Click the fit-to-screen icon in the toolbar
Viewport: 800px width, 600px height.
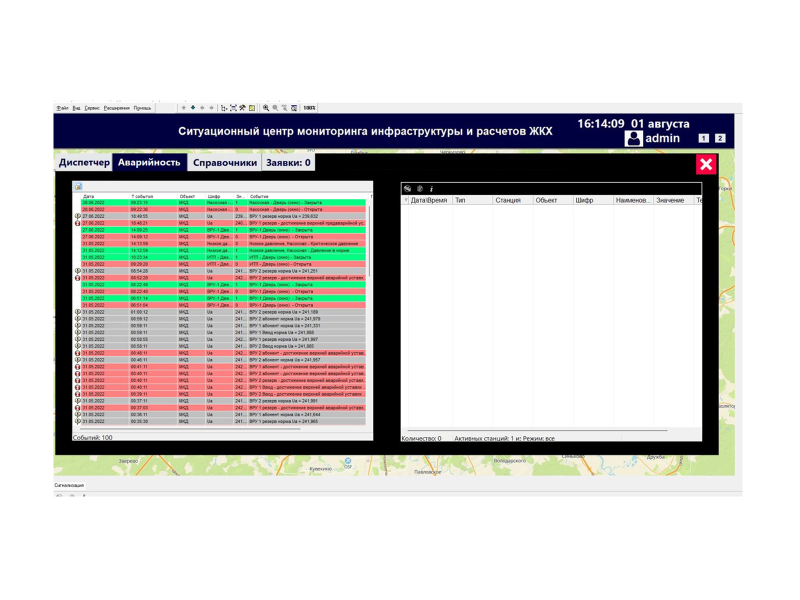[x=233, y=108]
